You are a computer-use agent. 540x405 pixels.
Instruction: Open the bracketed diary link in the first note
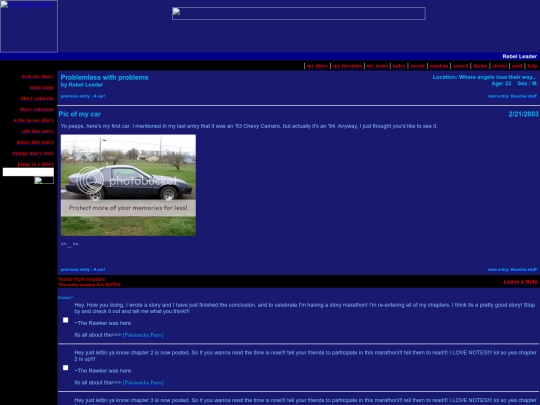(143, 335)
